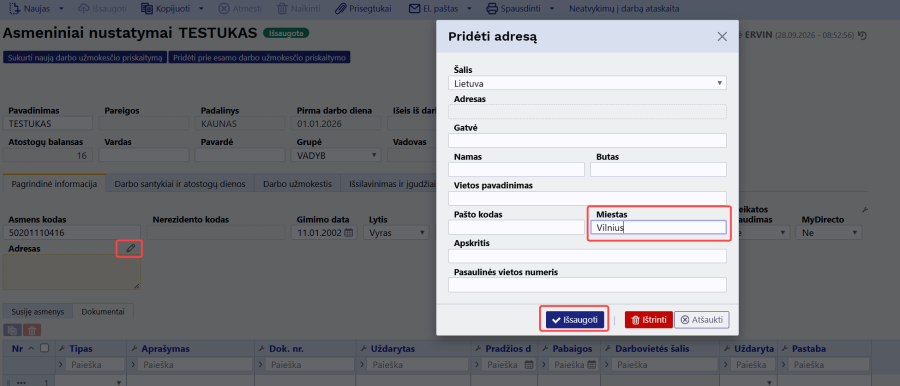Focus the Vietos pavadinimas input field
Image resolution: width=900 pixels, height=386 pixels.
(x=587, y=198)
